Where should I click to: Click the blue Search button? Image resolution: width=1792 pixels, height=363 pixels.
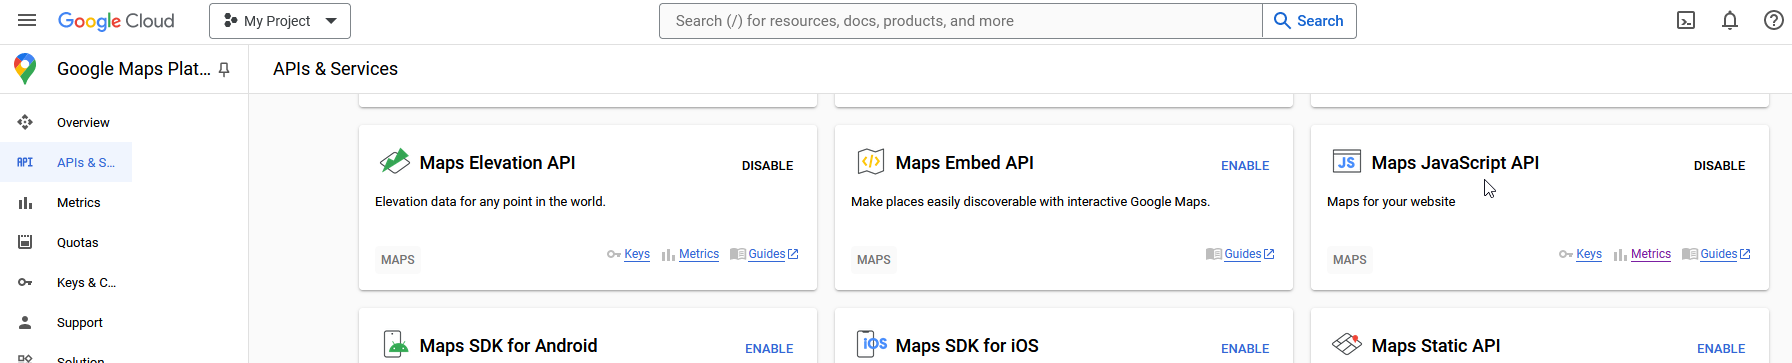coord(1309,21)
